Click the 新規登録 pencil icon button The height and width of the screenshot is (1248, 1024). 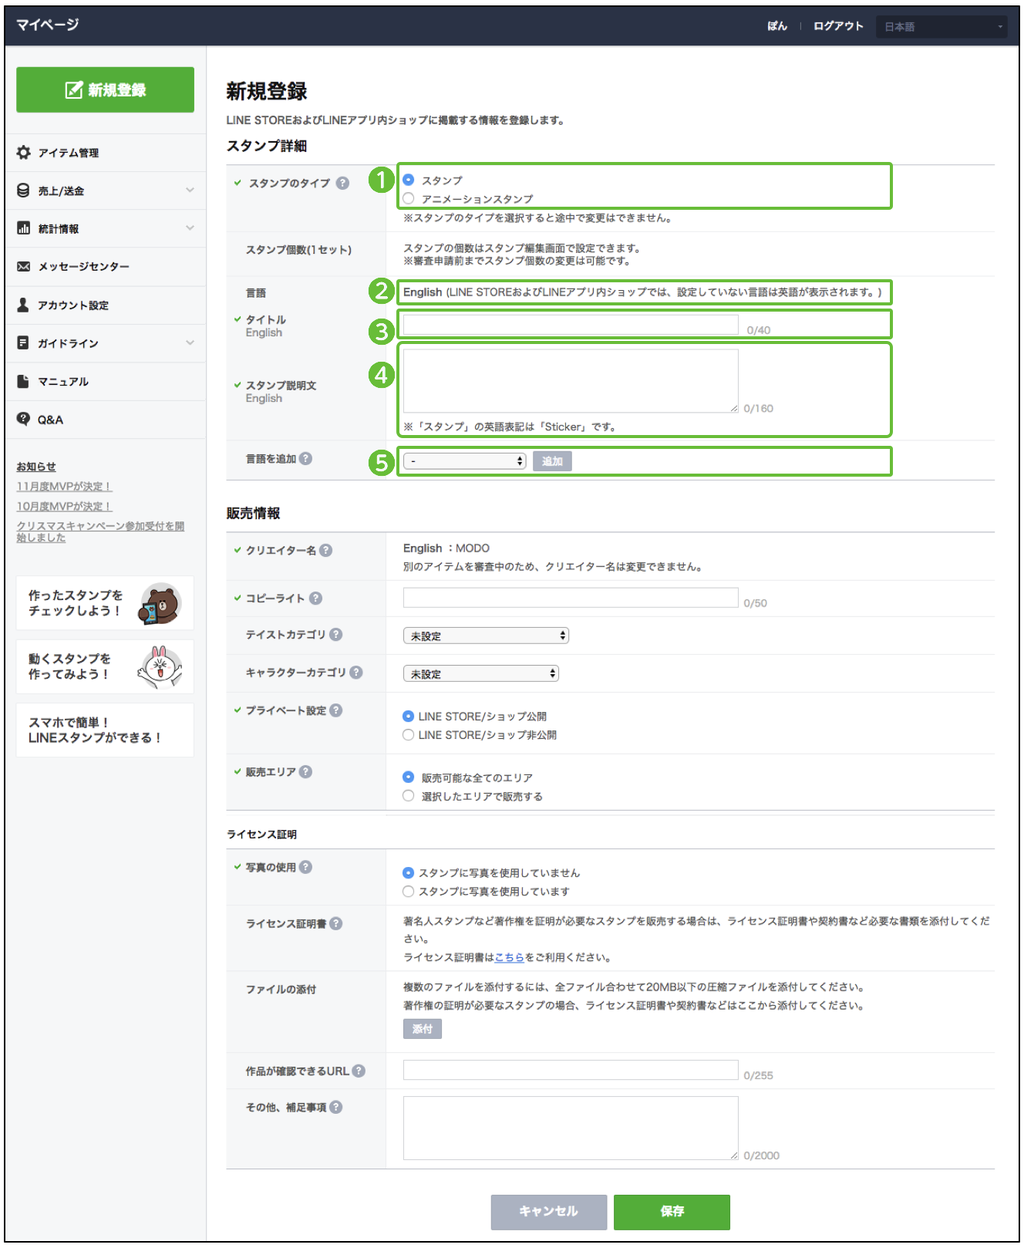[x=105, y=90]
